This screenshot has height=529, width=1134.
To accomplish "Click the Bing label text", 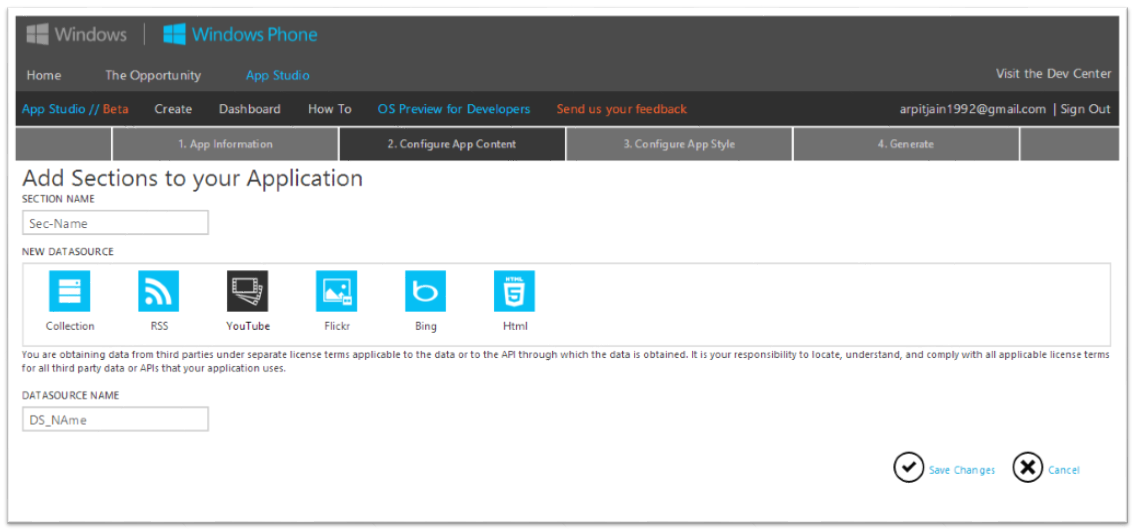I will pos(426,326).
